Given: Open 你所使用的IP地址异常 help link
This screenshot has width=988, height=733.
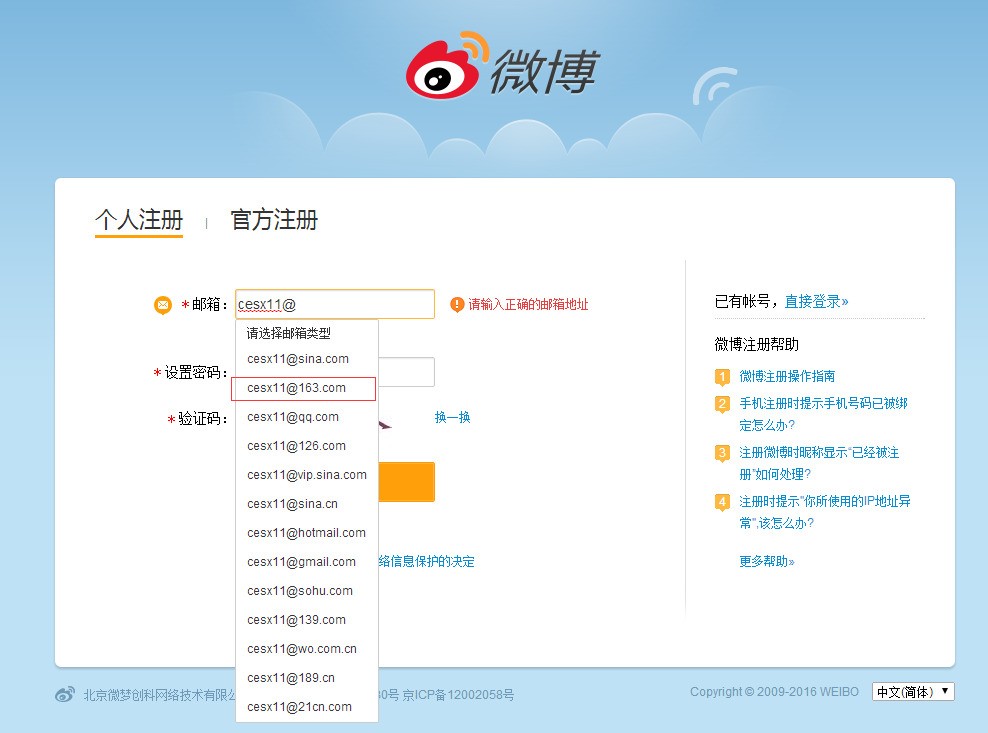Looking at the screenshot, I should coord(825,512).
